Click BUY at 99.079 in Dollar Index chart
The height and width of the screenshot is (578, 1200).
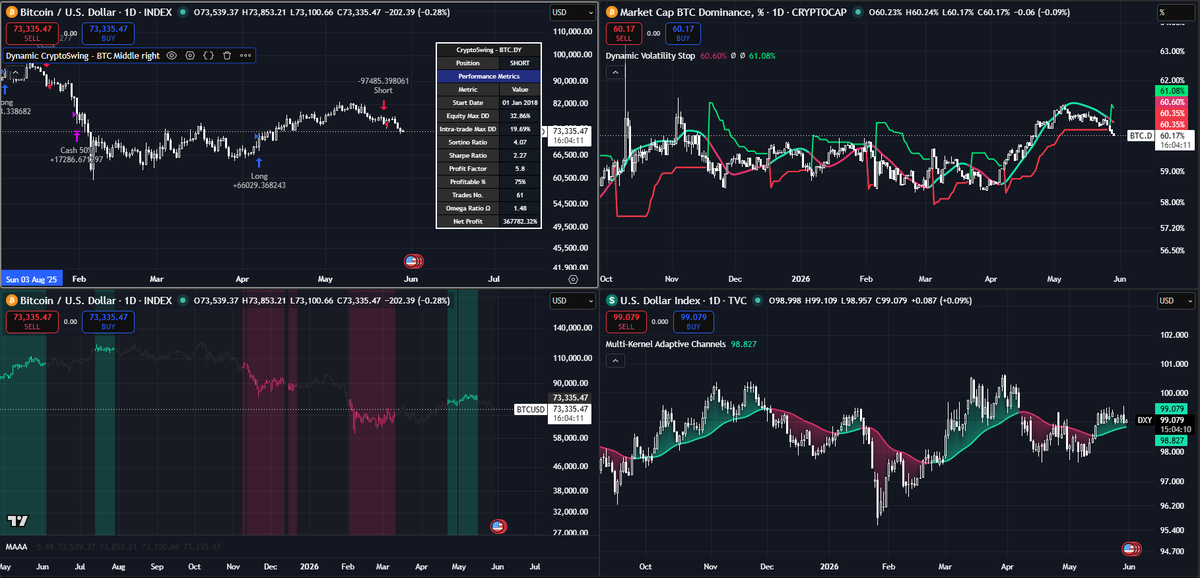[693, 320]
